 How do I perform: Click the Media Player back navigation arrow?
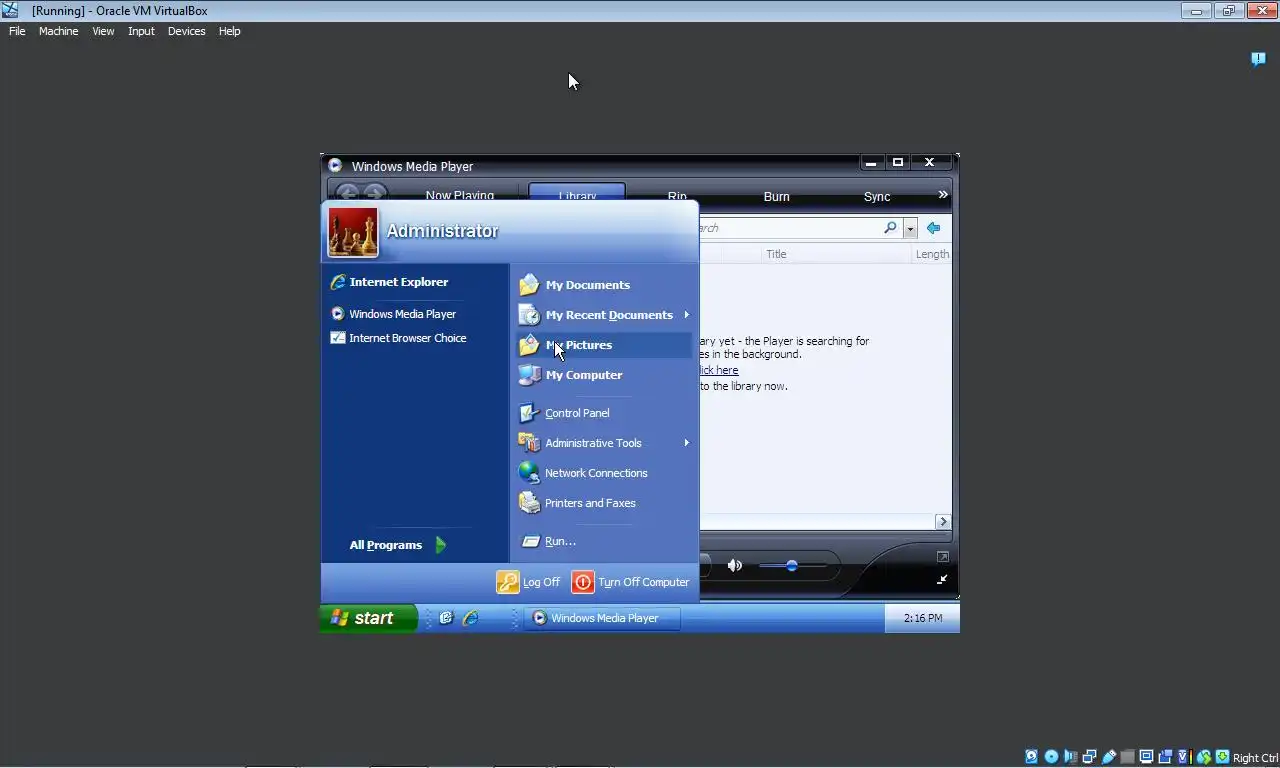[x=347, y=193]
